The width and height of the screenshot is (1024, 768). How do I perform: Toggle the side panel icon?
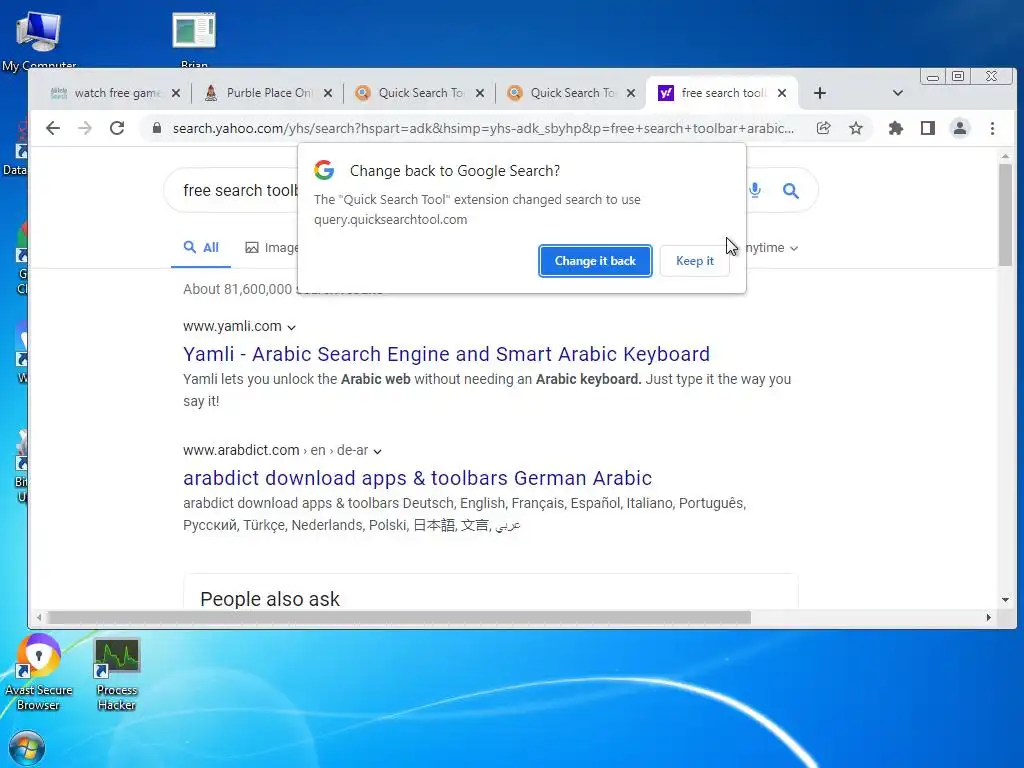(927, 128)
